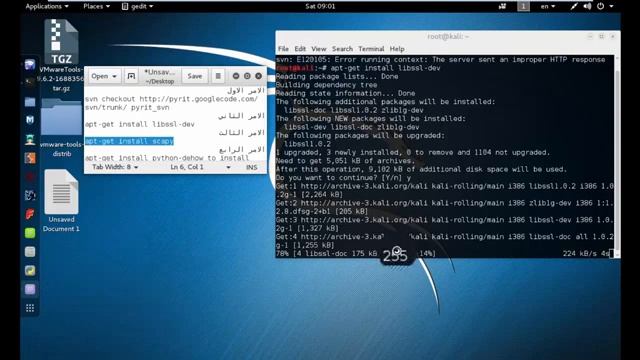Launch the orange Burp Suite dock icon
Viewport: 640px width, 360px height.
tap(30, 158)
